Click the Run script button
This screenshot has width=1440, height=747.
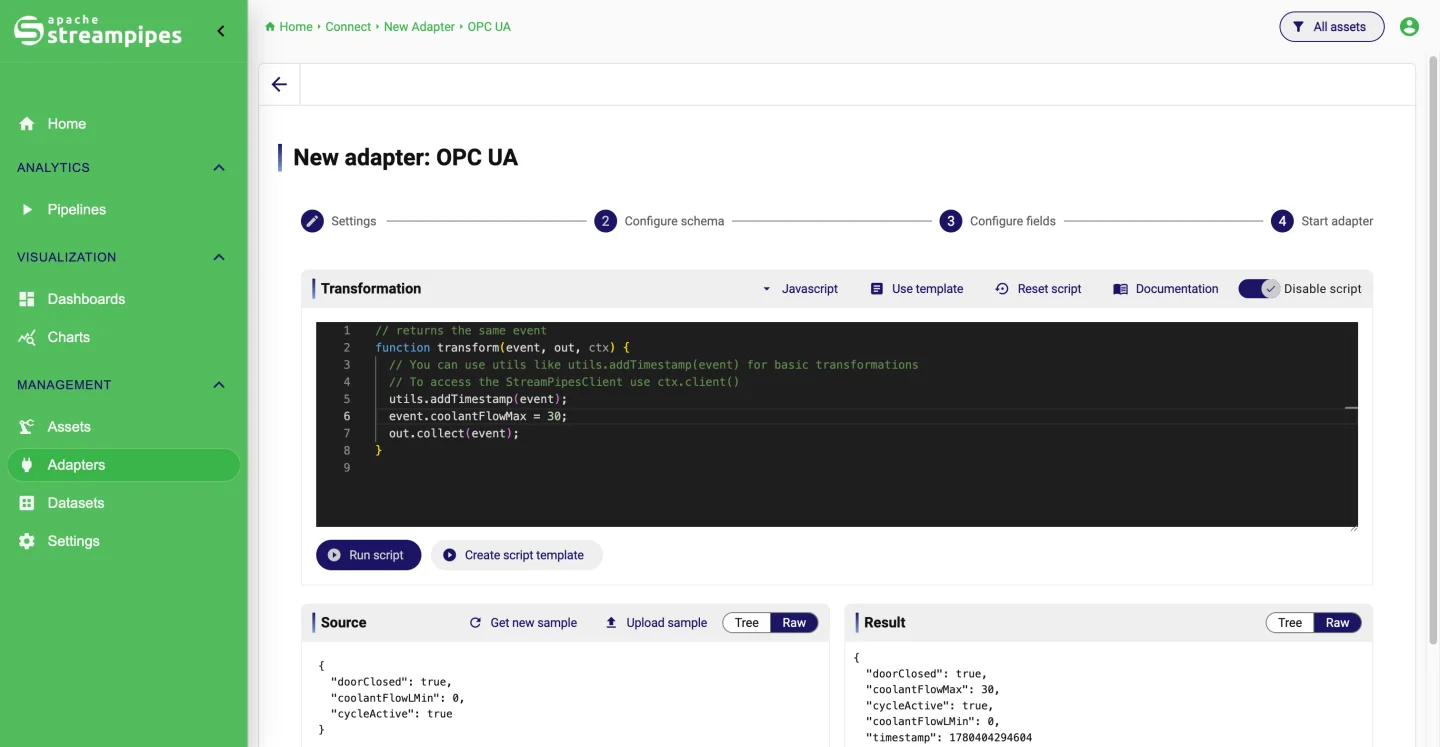tap(368, 555)
